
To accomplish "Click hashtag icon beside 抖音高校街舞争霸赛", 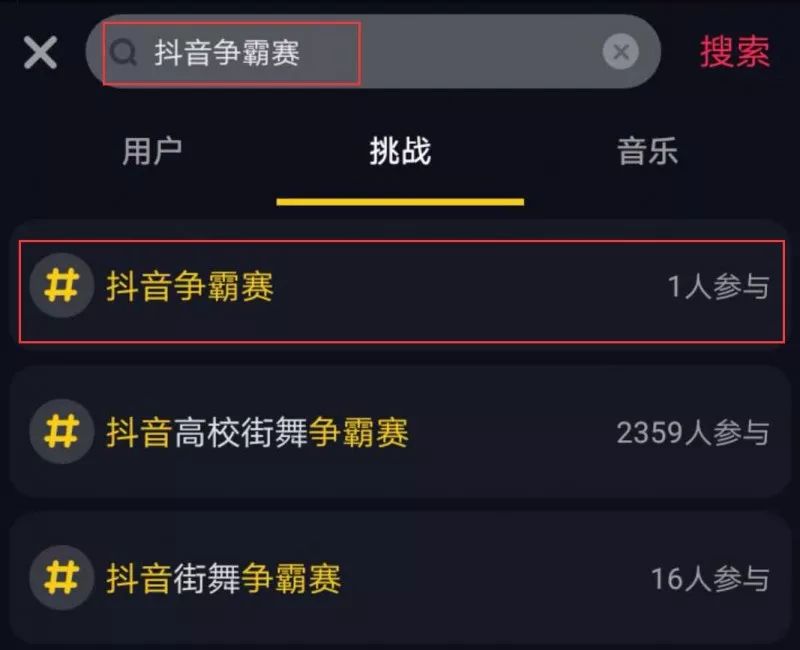I will click(62, 432).
